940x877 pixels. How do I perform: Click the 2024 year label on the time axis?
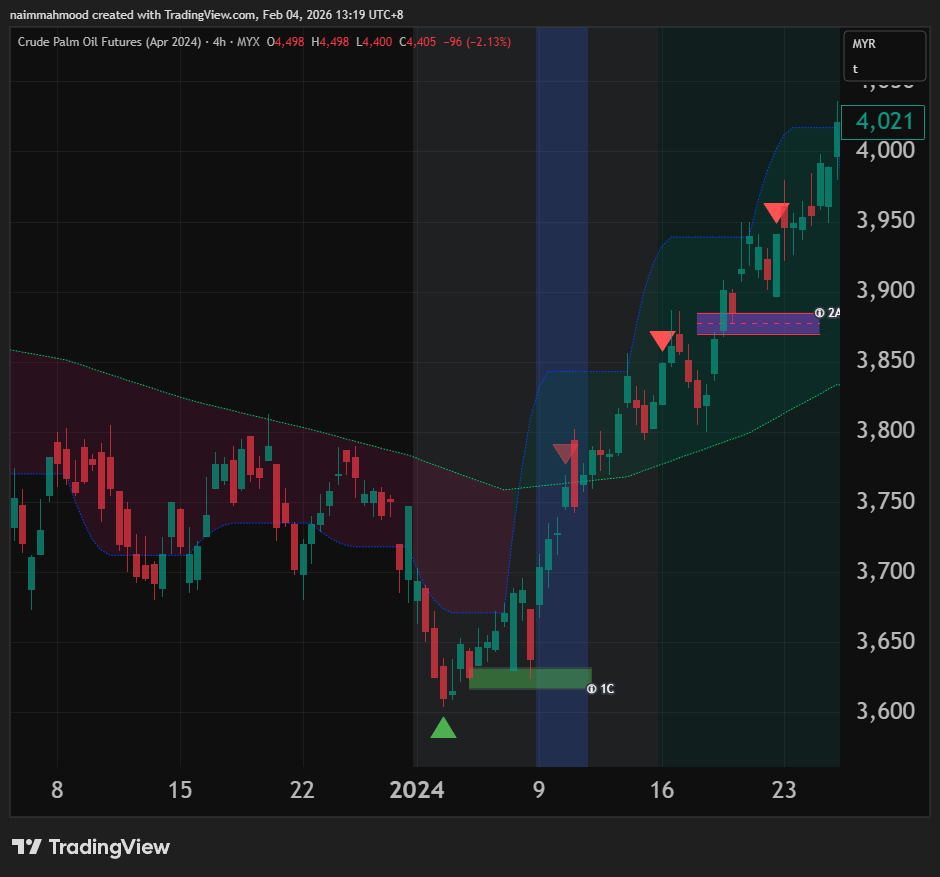pyautogui.click(x=417, y=790)
